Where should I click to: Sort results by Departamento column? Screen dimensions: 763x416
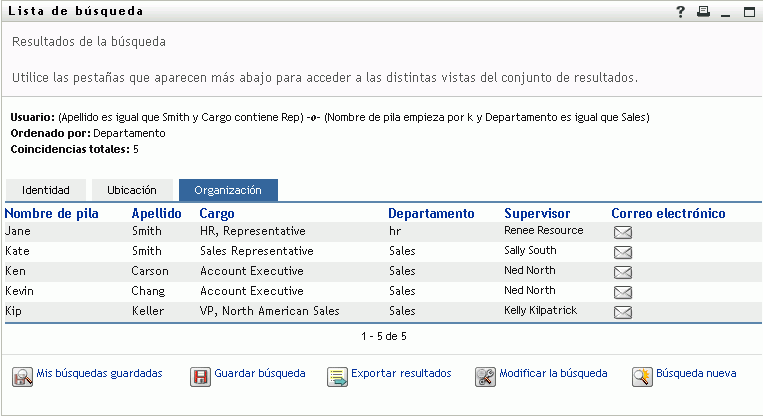click(x=431, y=213)
